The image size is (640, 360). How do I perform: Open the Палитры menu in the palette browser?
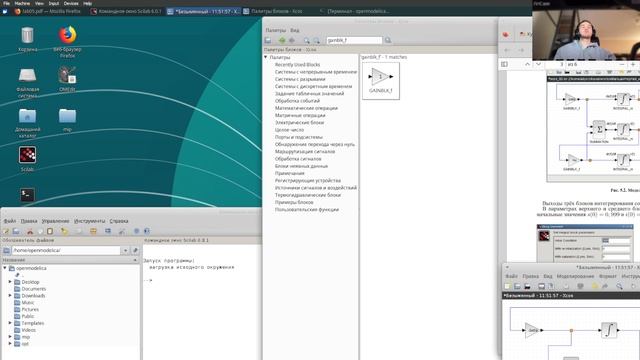[276, 30]
